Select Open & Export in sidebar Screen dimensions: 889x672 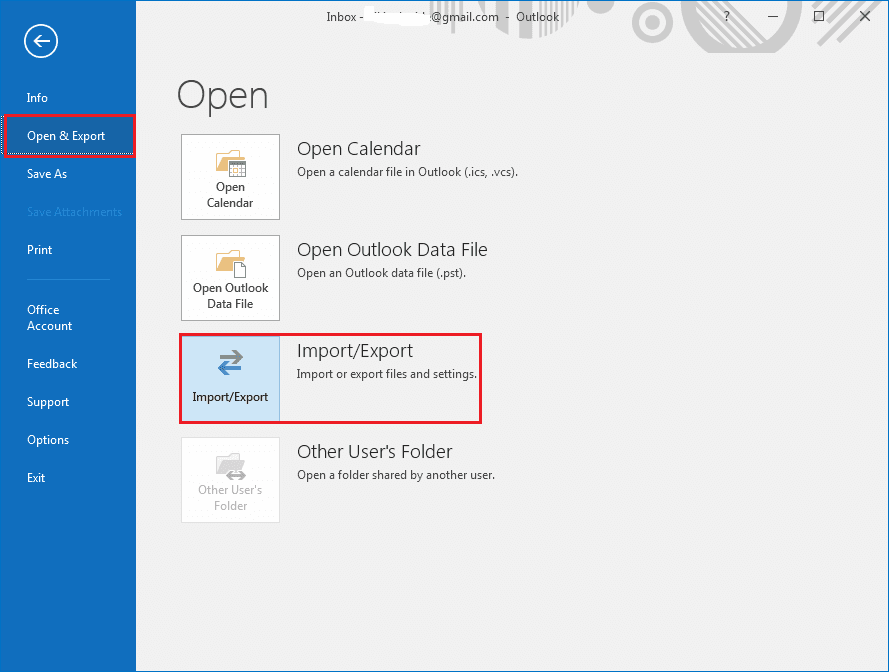click(68, 136)
